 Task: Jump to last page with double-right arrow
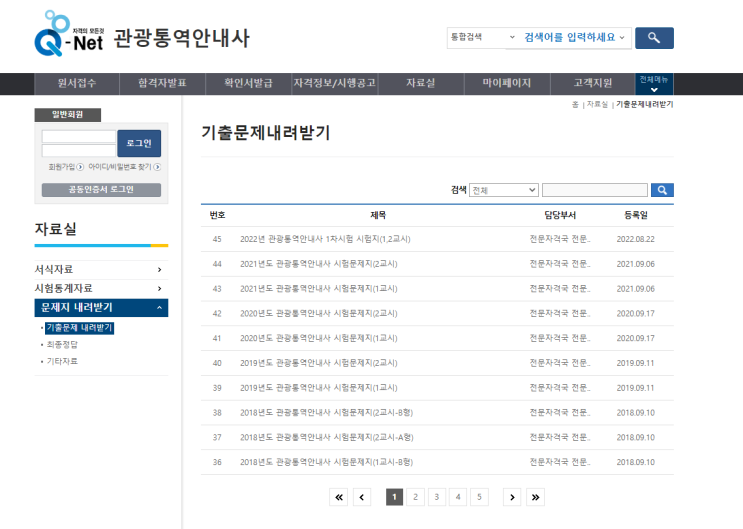pos(535,497)
